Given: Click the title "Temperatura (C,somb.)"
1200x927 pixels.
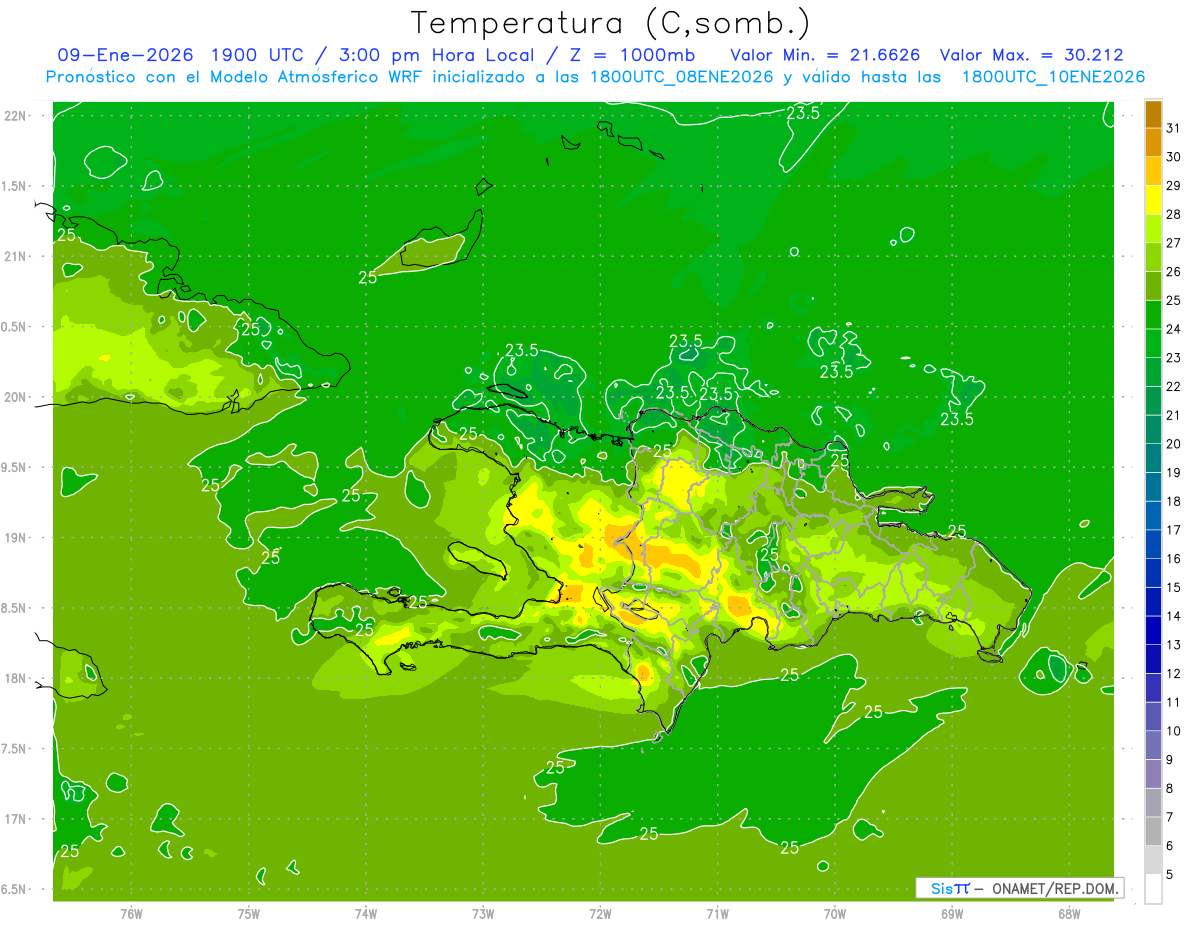Looking at the screenshot, I should coord(611,22).
